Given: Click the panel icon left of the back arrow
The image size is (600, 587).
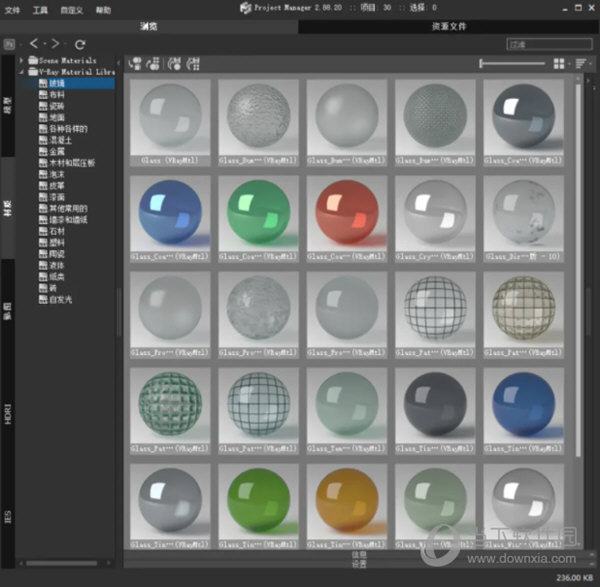Looking at the screenshot, I should pyautogui.click(x=9, y=44).
